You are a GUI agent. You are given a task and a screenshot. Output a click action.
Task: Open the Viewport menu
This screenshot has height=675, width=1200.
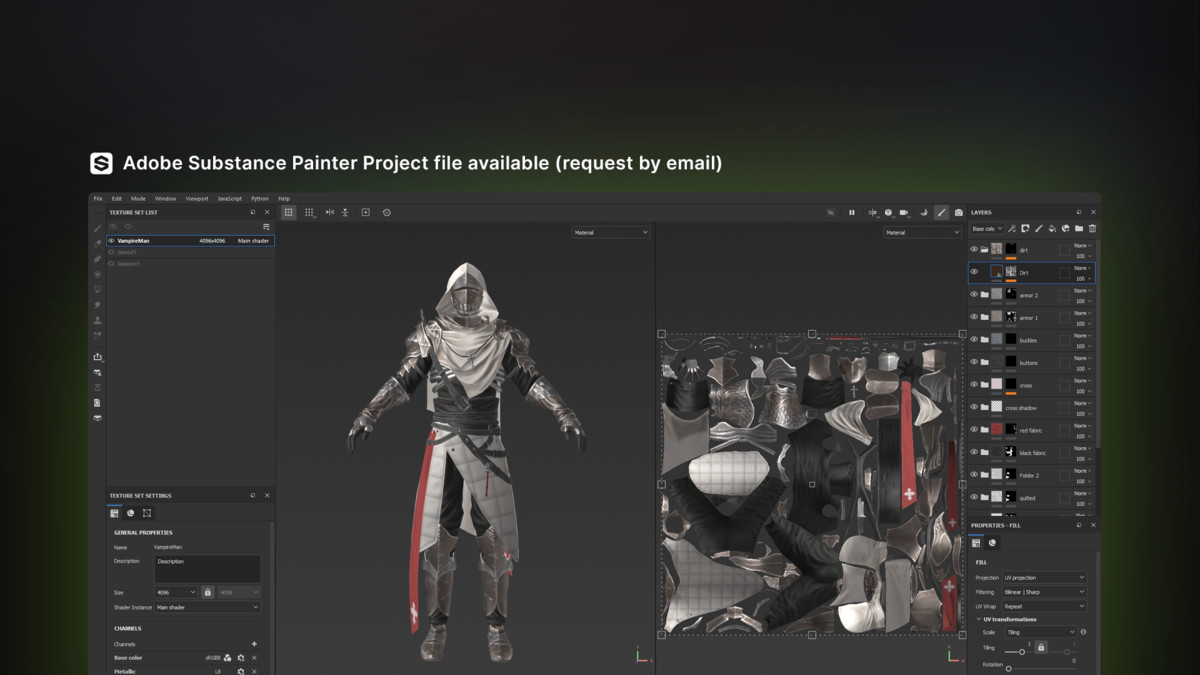point(197,198)
